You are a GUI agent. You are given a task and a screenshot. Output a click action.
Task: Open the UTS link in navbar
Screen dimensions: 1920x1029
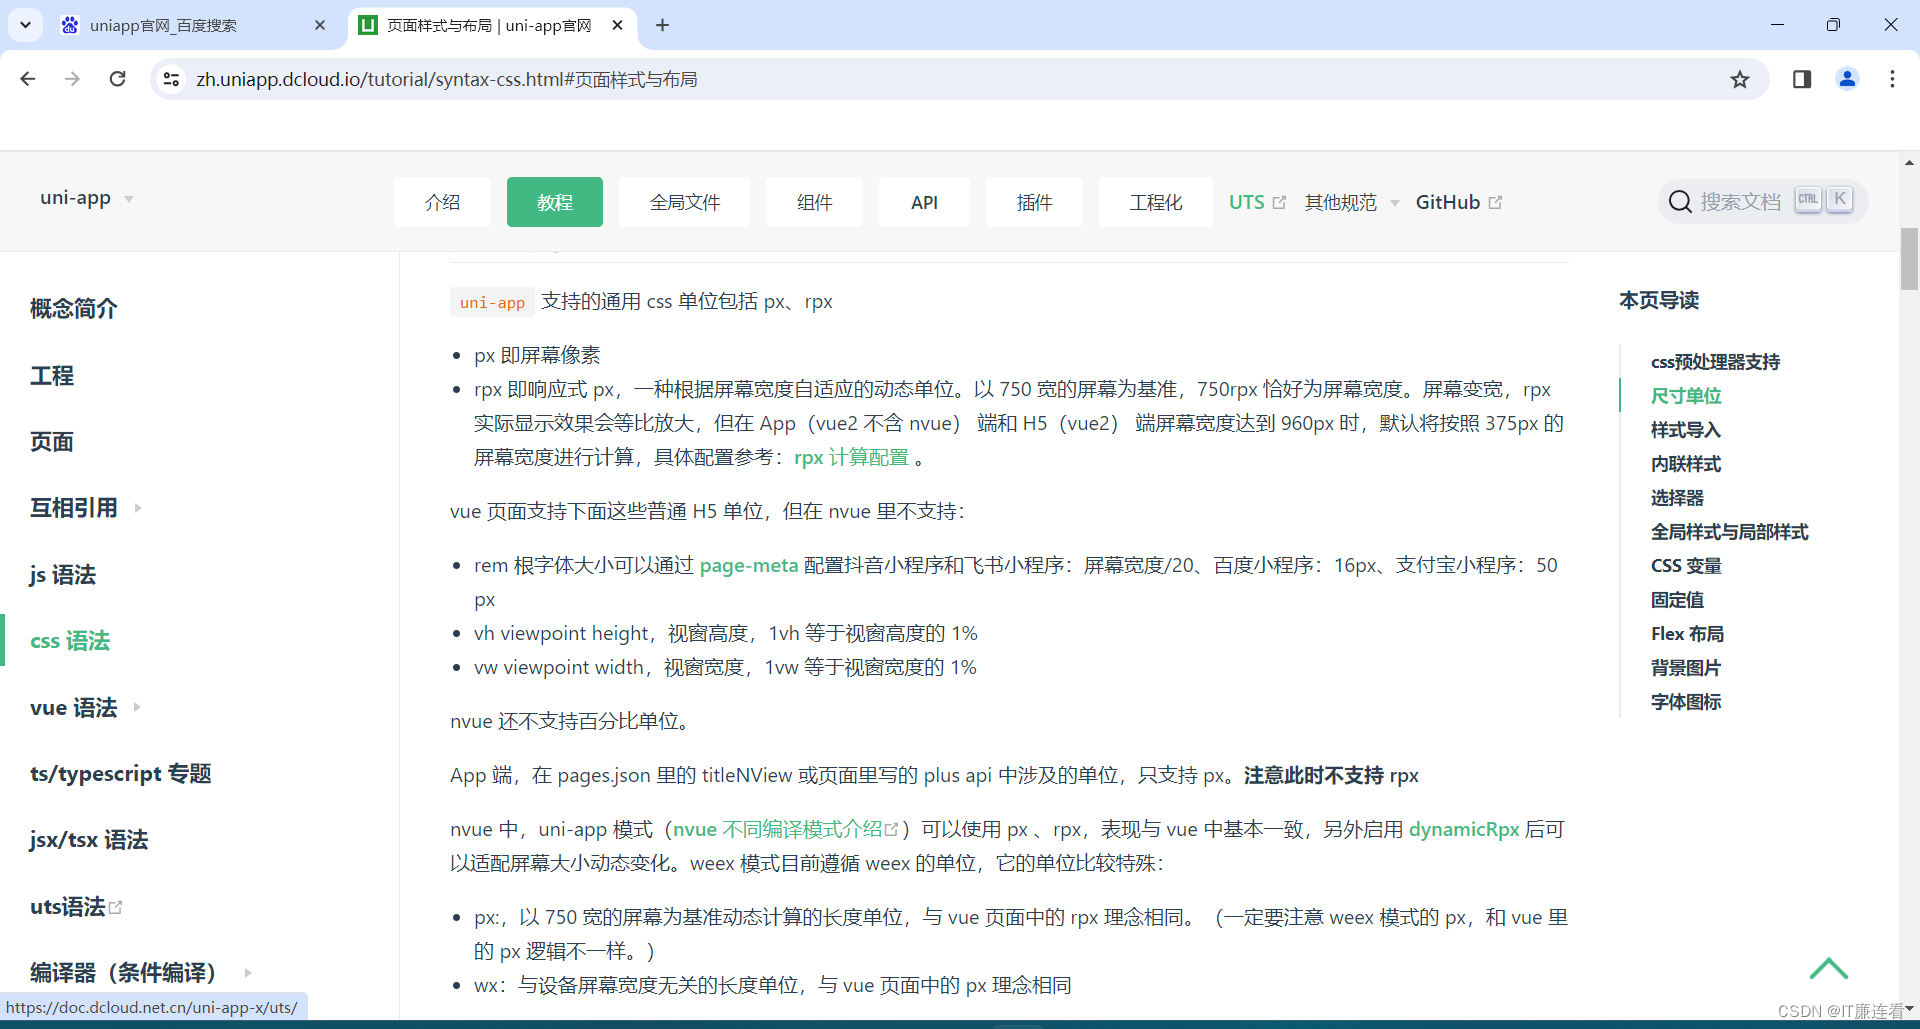point(1247,202)
